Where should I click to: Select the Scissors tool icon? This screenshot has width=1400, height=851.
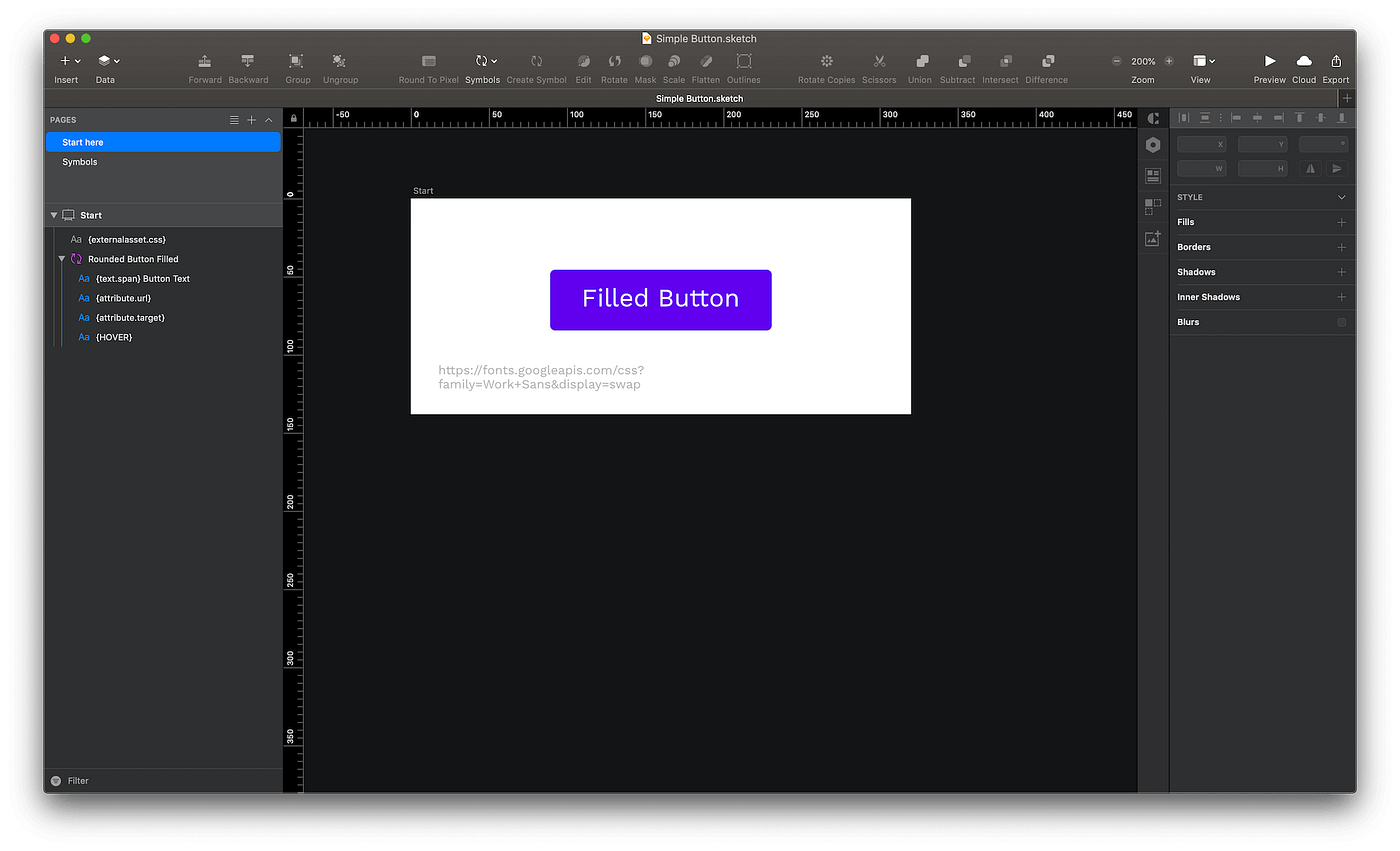point(878,62)
